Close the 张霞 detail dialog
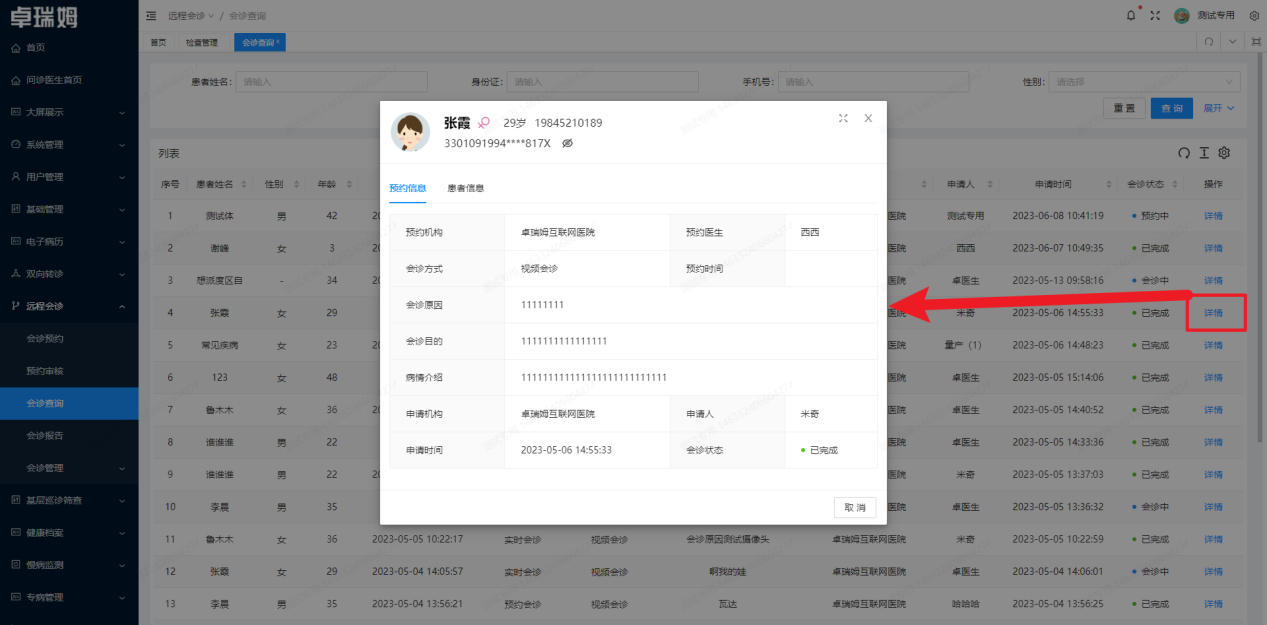This screenshot has height=625, width=1267. pyautogui.click(x=868, y=118)
